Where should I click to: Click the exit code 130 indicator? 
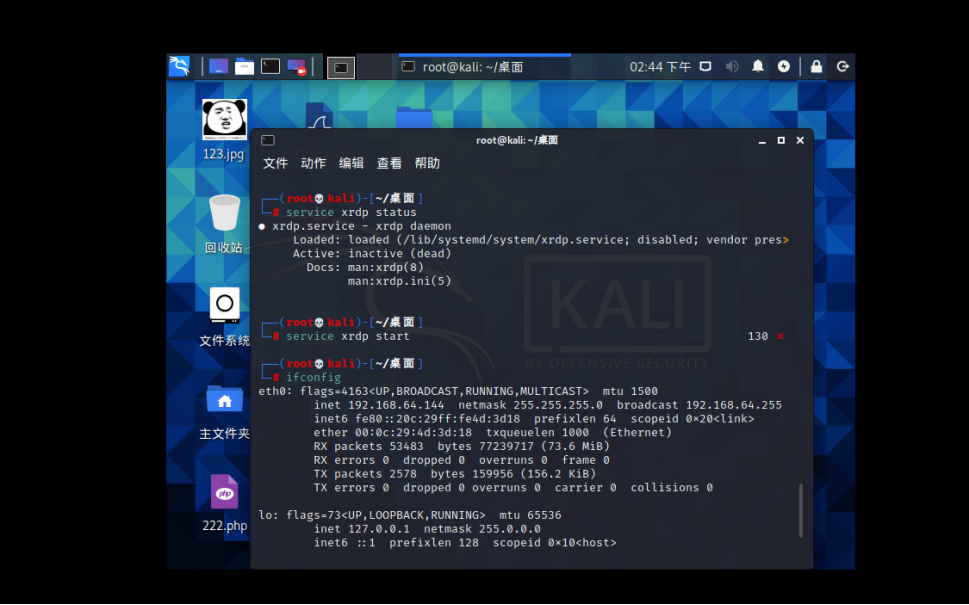pyautogui.click(x=758, y=336)
